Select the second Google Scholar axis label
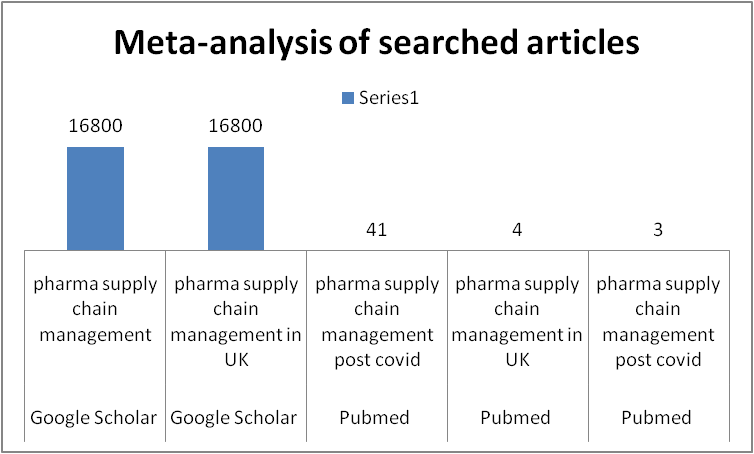The image size is (754, 454). tap(236, 418)
